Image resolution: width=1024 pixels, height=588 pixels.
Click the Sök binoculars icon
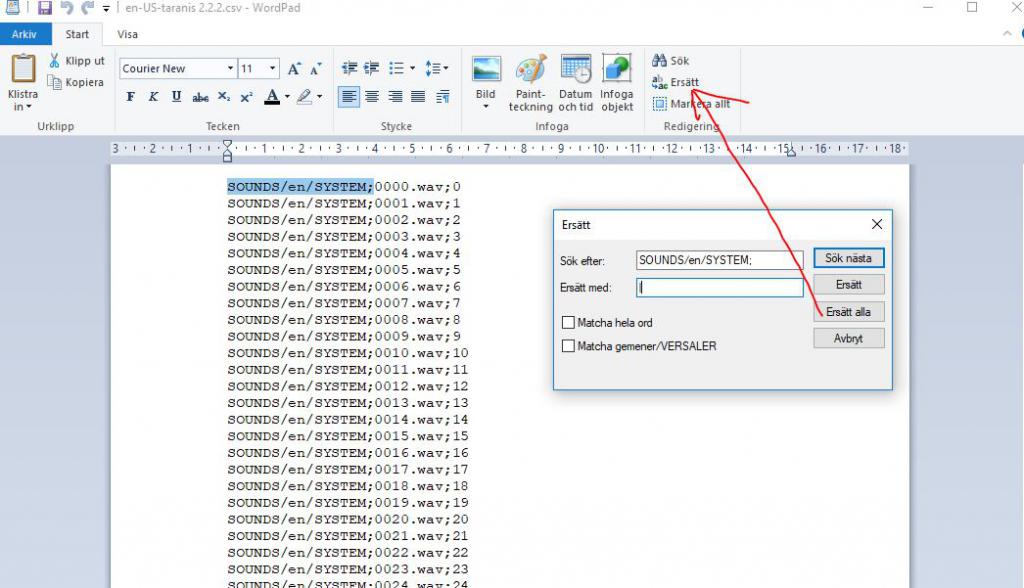pyautogui.click(x=660, y=61)
